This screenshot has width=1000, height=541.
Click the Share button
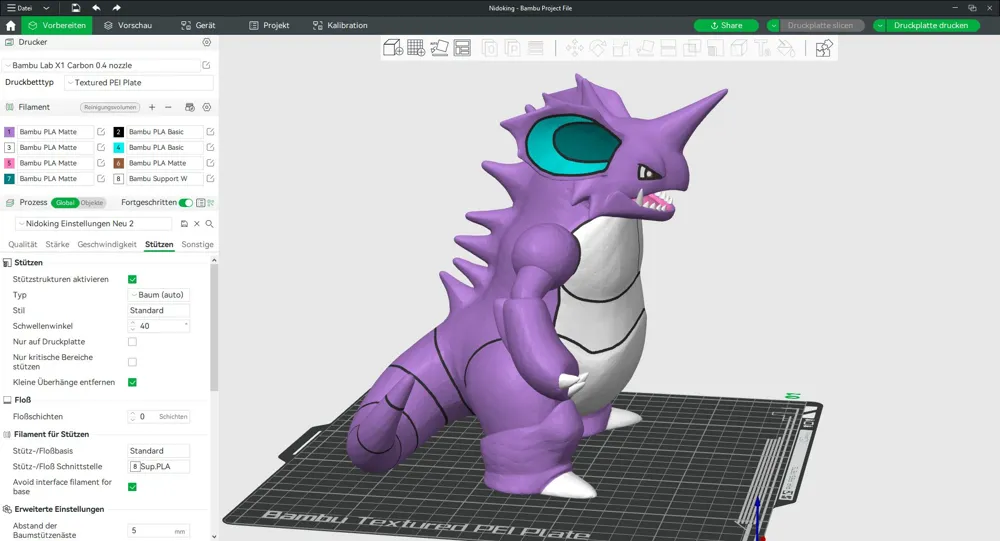726,26
